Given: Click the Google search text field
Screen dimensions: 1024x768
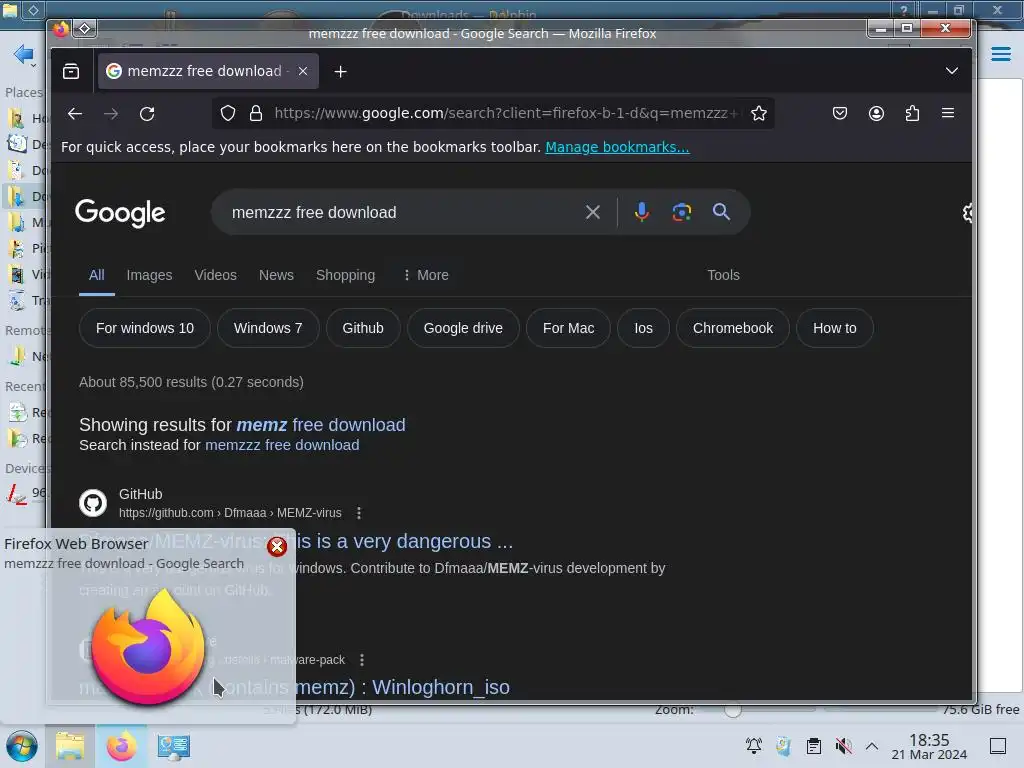Looking at the screenshot, I should pos(402,212).
